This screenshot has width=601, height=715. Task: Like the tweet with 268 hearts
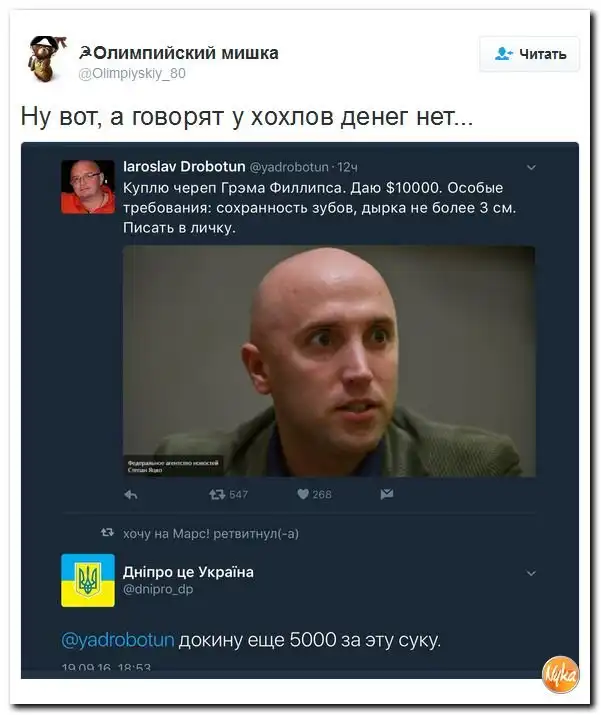tap(303, 494)
